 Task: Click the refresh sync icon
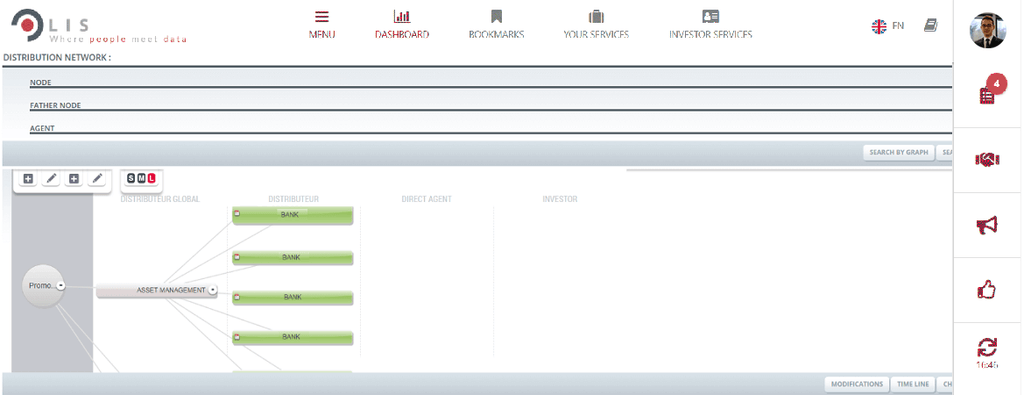point(987,347)
